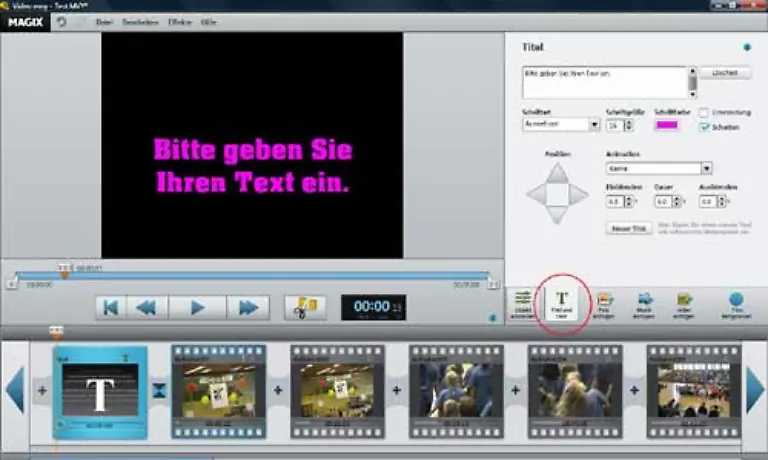Viewport: 768px width, 460px height.
Task: Click the orange position marker above storyboard
Action: click(56, 332)
